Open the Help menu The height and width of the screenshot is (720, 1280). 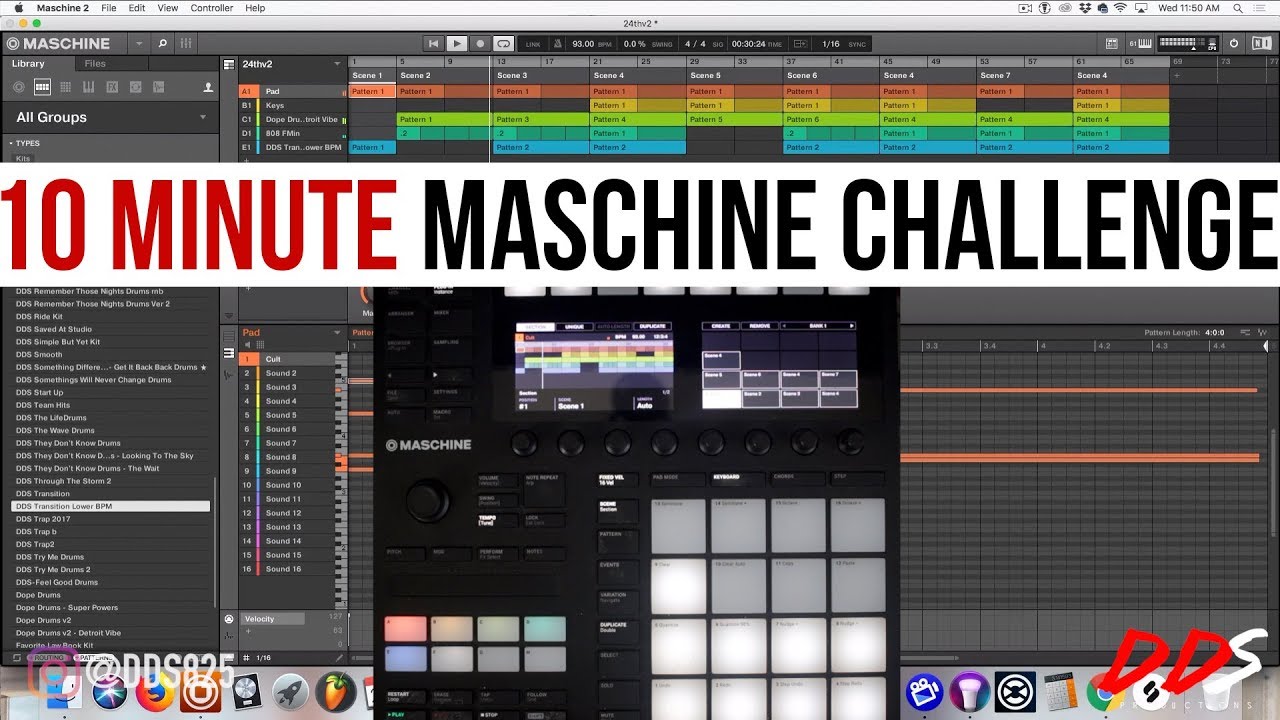256,8
